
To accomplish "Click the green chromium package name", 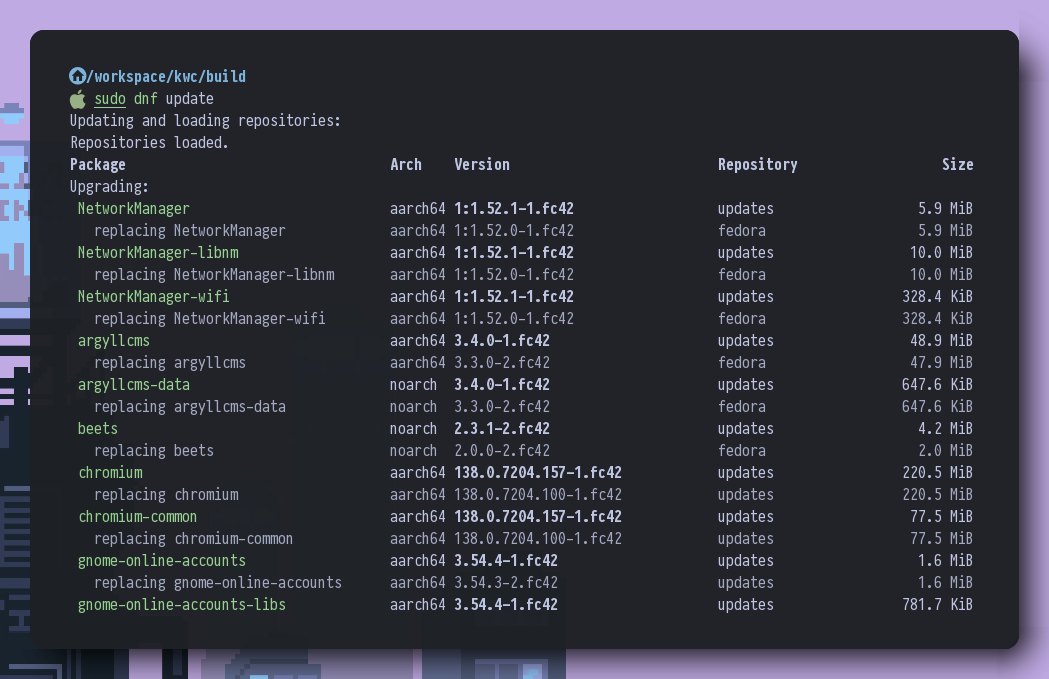I will point(110,473).
